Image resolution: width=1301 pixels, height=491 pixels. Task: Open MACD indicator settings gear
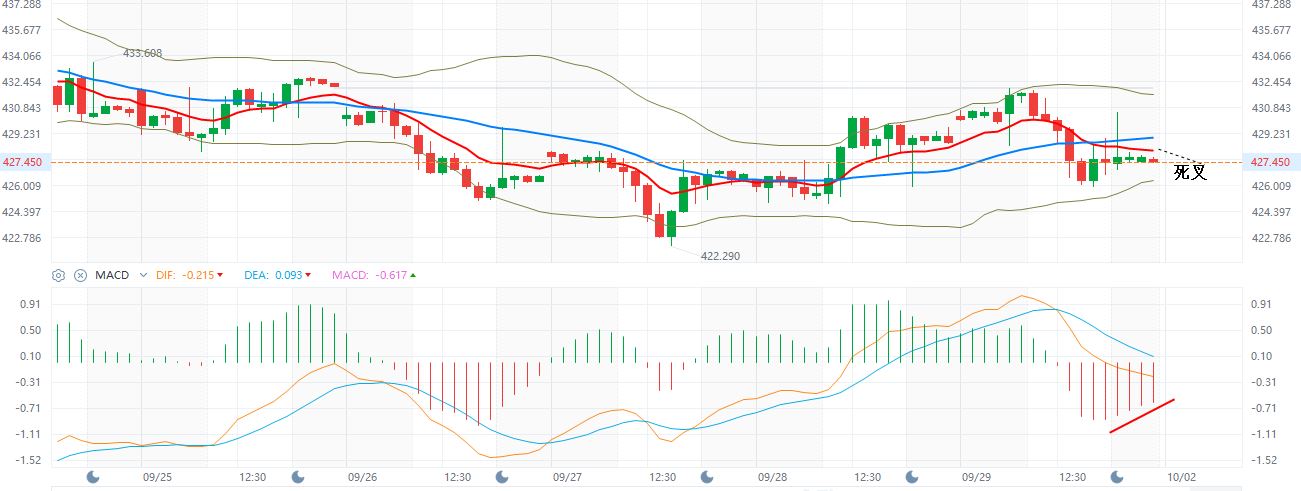tap(58, 275)
